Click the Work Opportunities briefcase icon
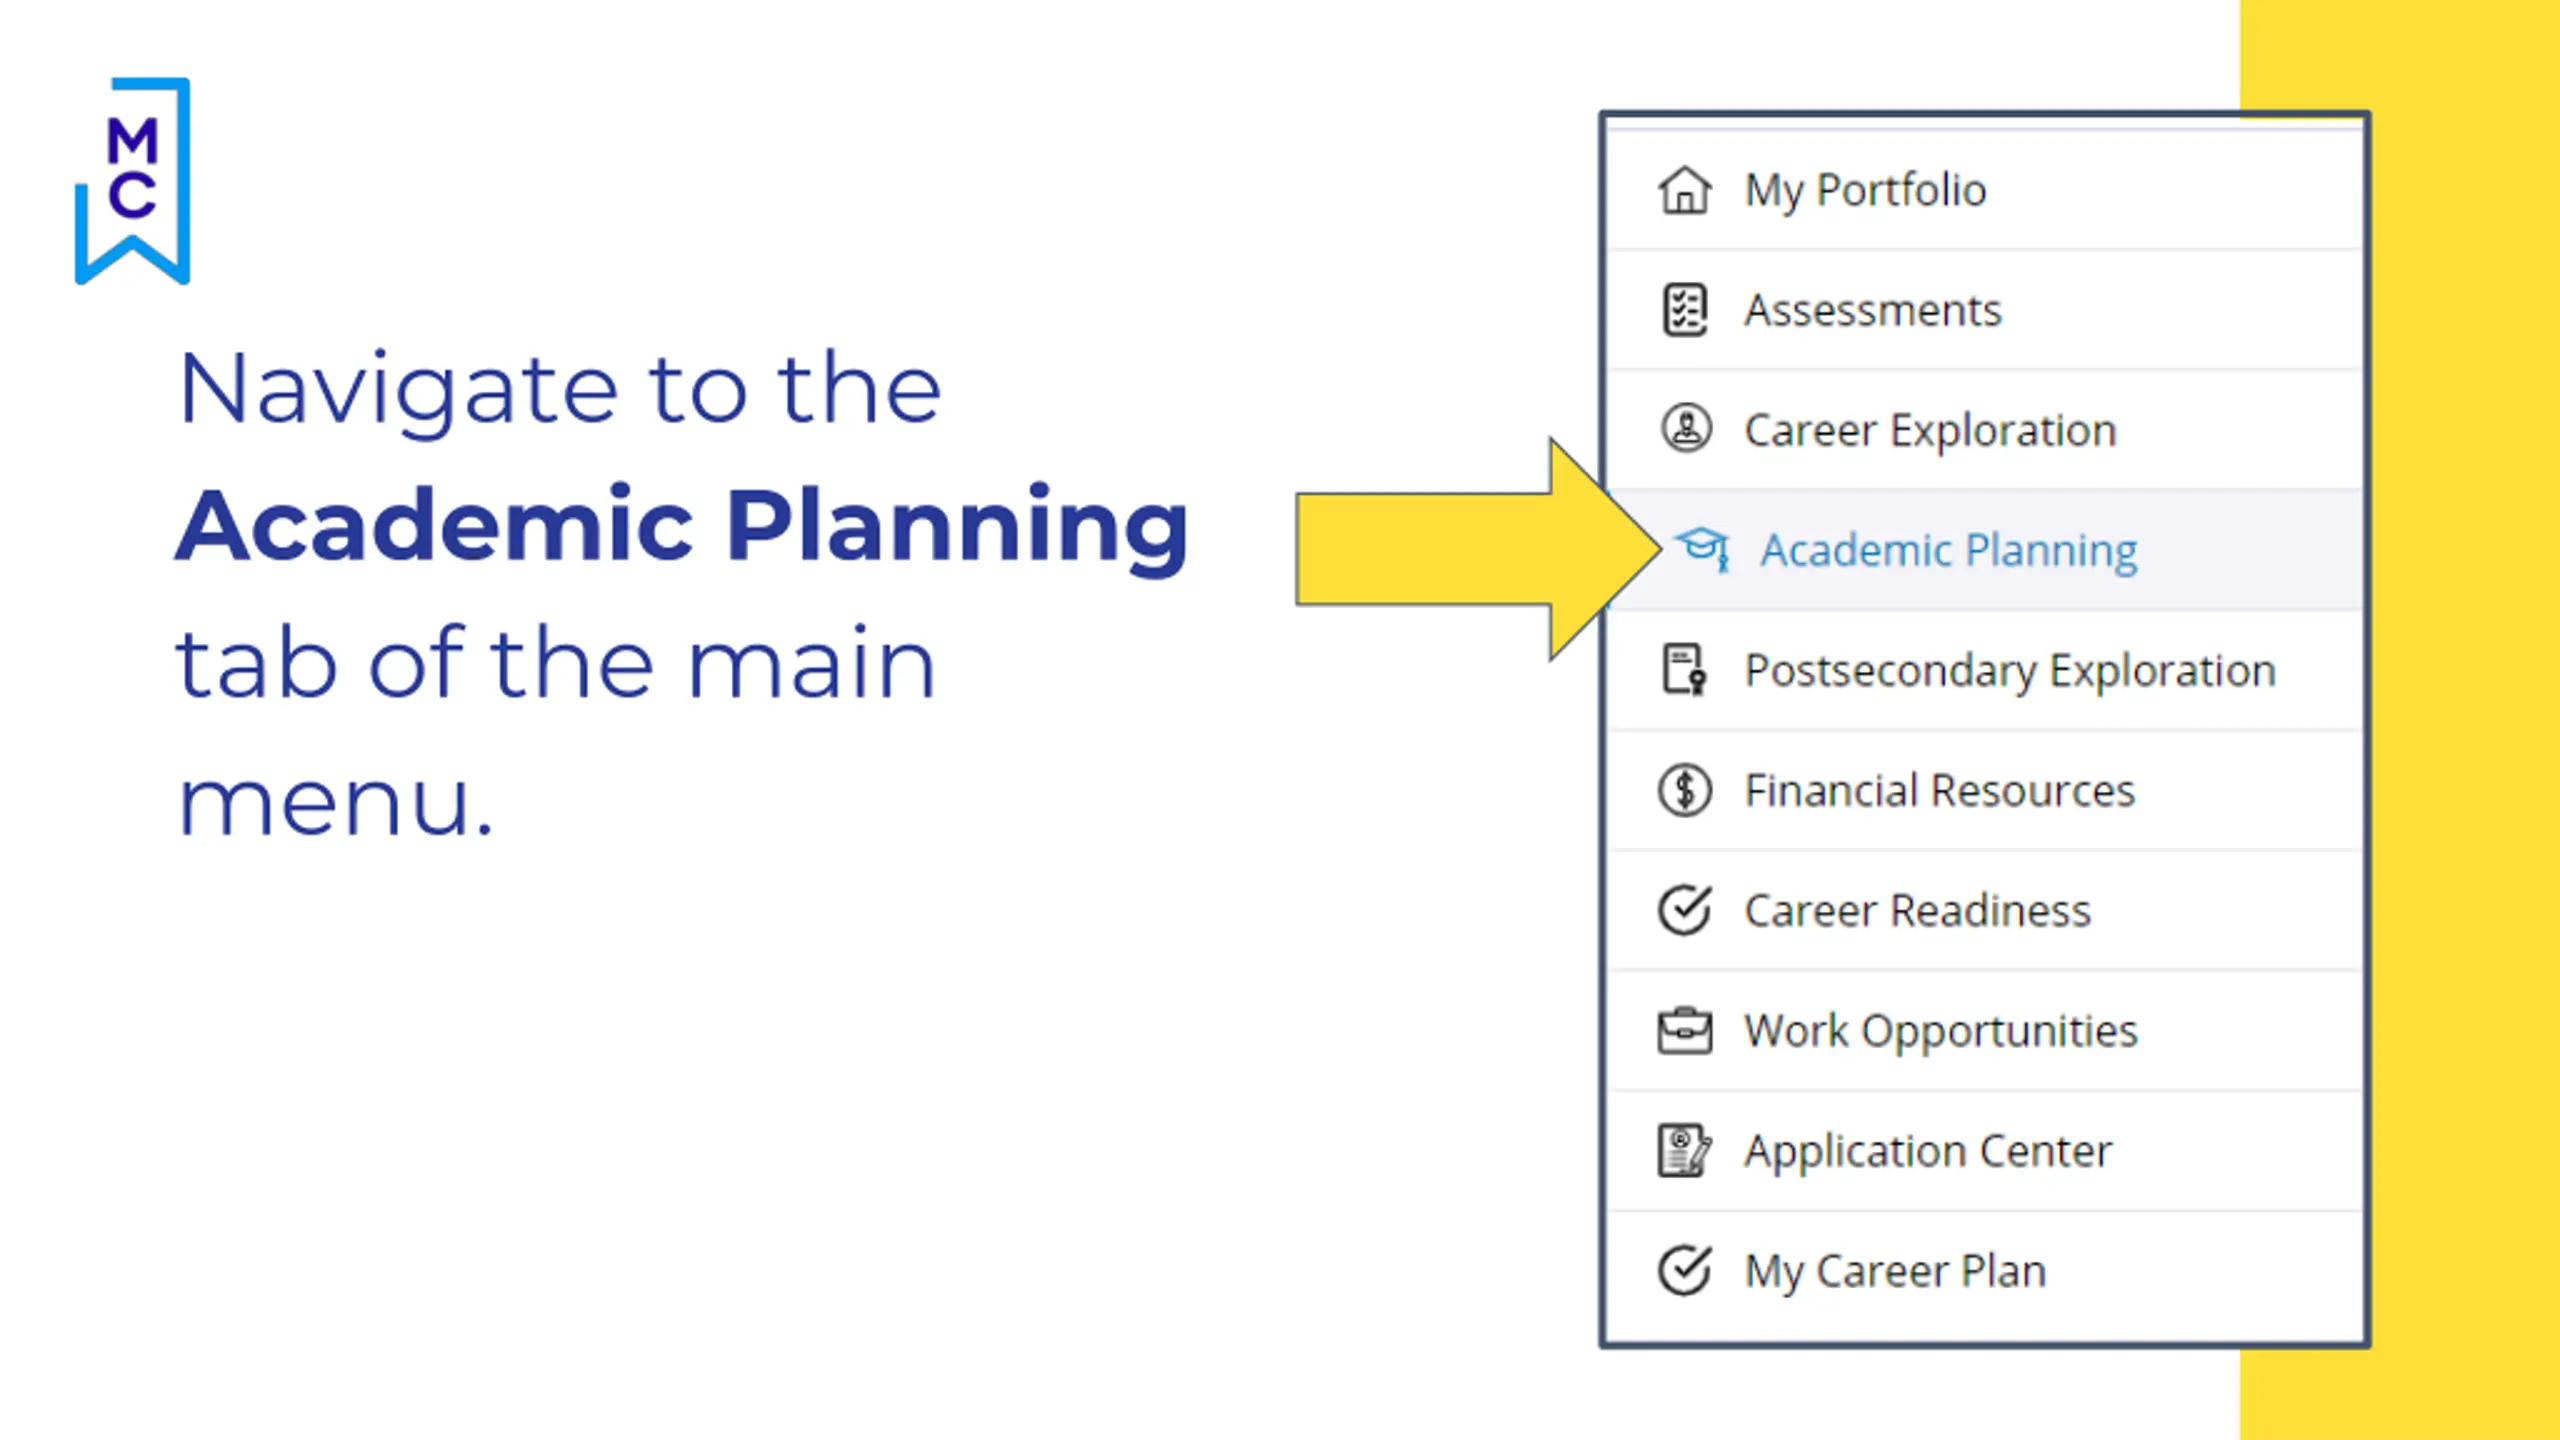 point(1685,1031)
